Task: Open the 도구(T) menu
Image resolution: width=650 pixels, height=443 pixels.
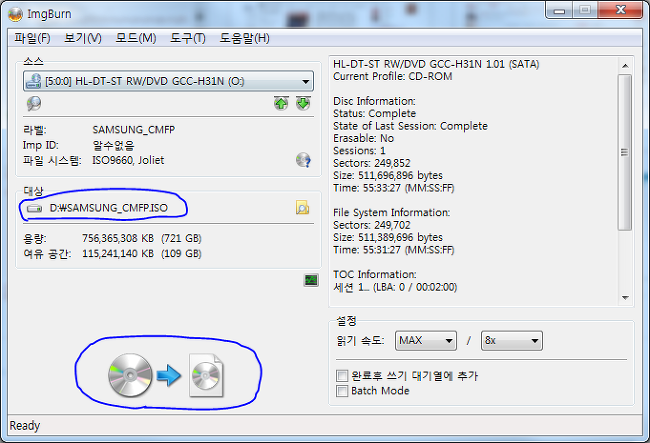Action: tap(188, 38)
